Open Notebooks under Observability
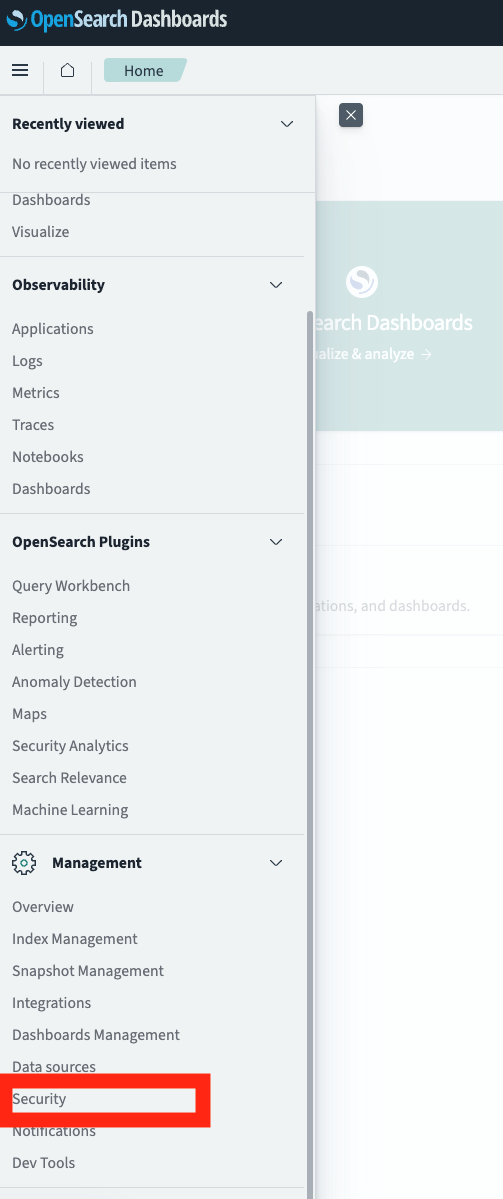Viewport: 503px width, 1199px height. tap(48, 457)
